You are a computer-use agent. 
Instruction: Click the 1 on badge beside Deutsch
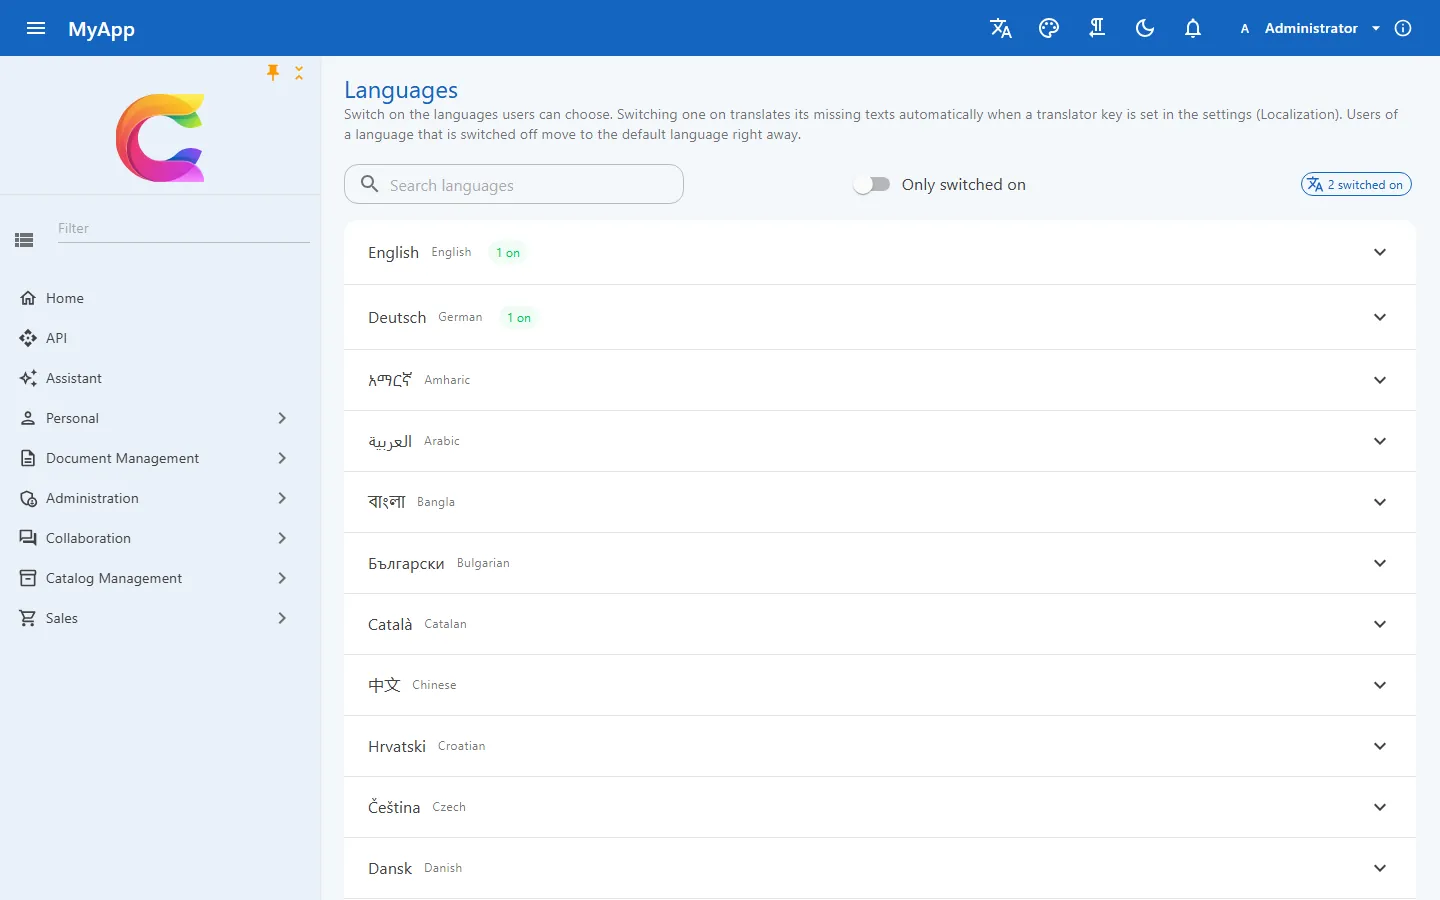pyautogui.click(x=519, y=318)
